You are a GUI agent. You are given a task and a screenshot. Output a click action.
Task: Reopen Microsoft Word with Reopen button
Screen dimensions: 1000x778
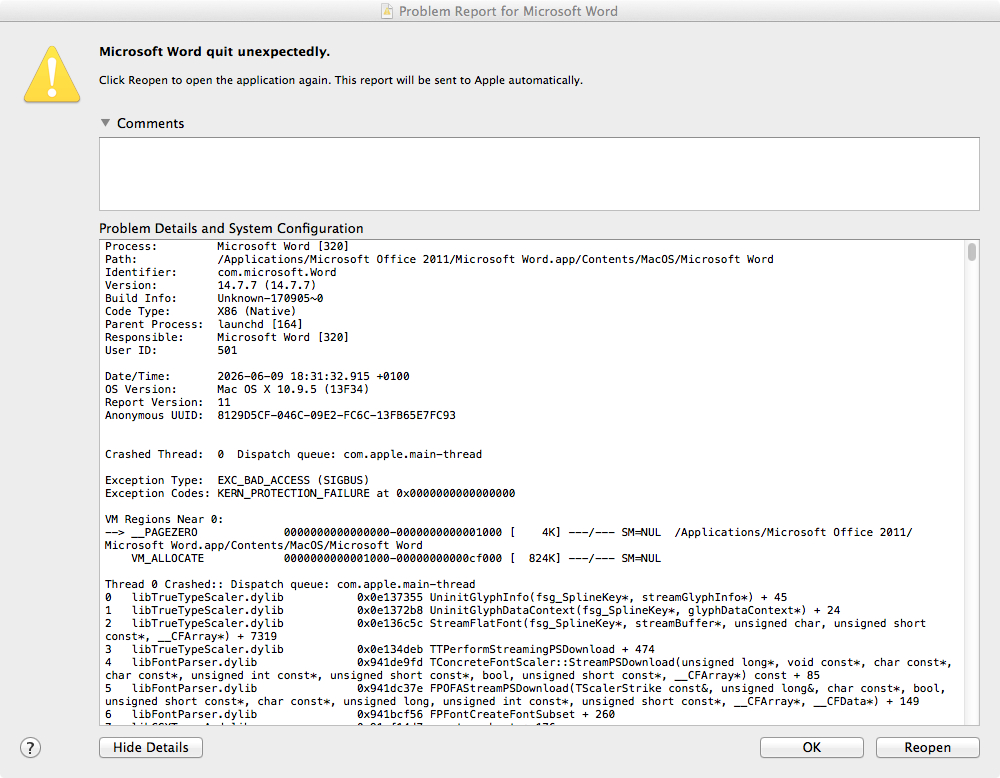coord(927,747)
